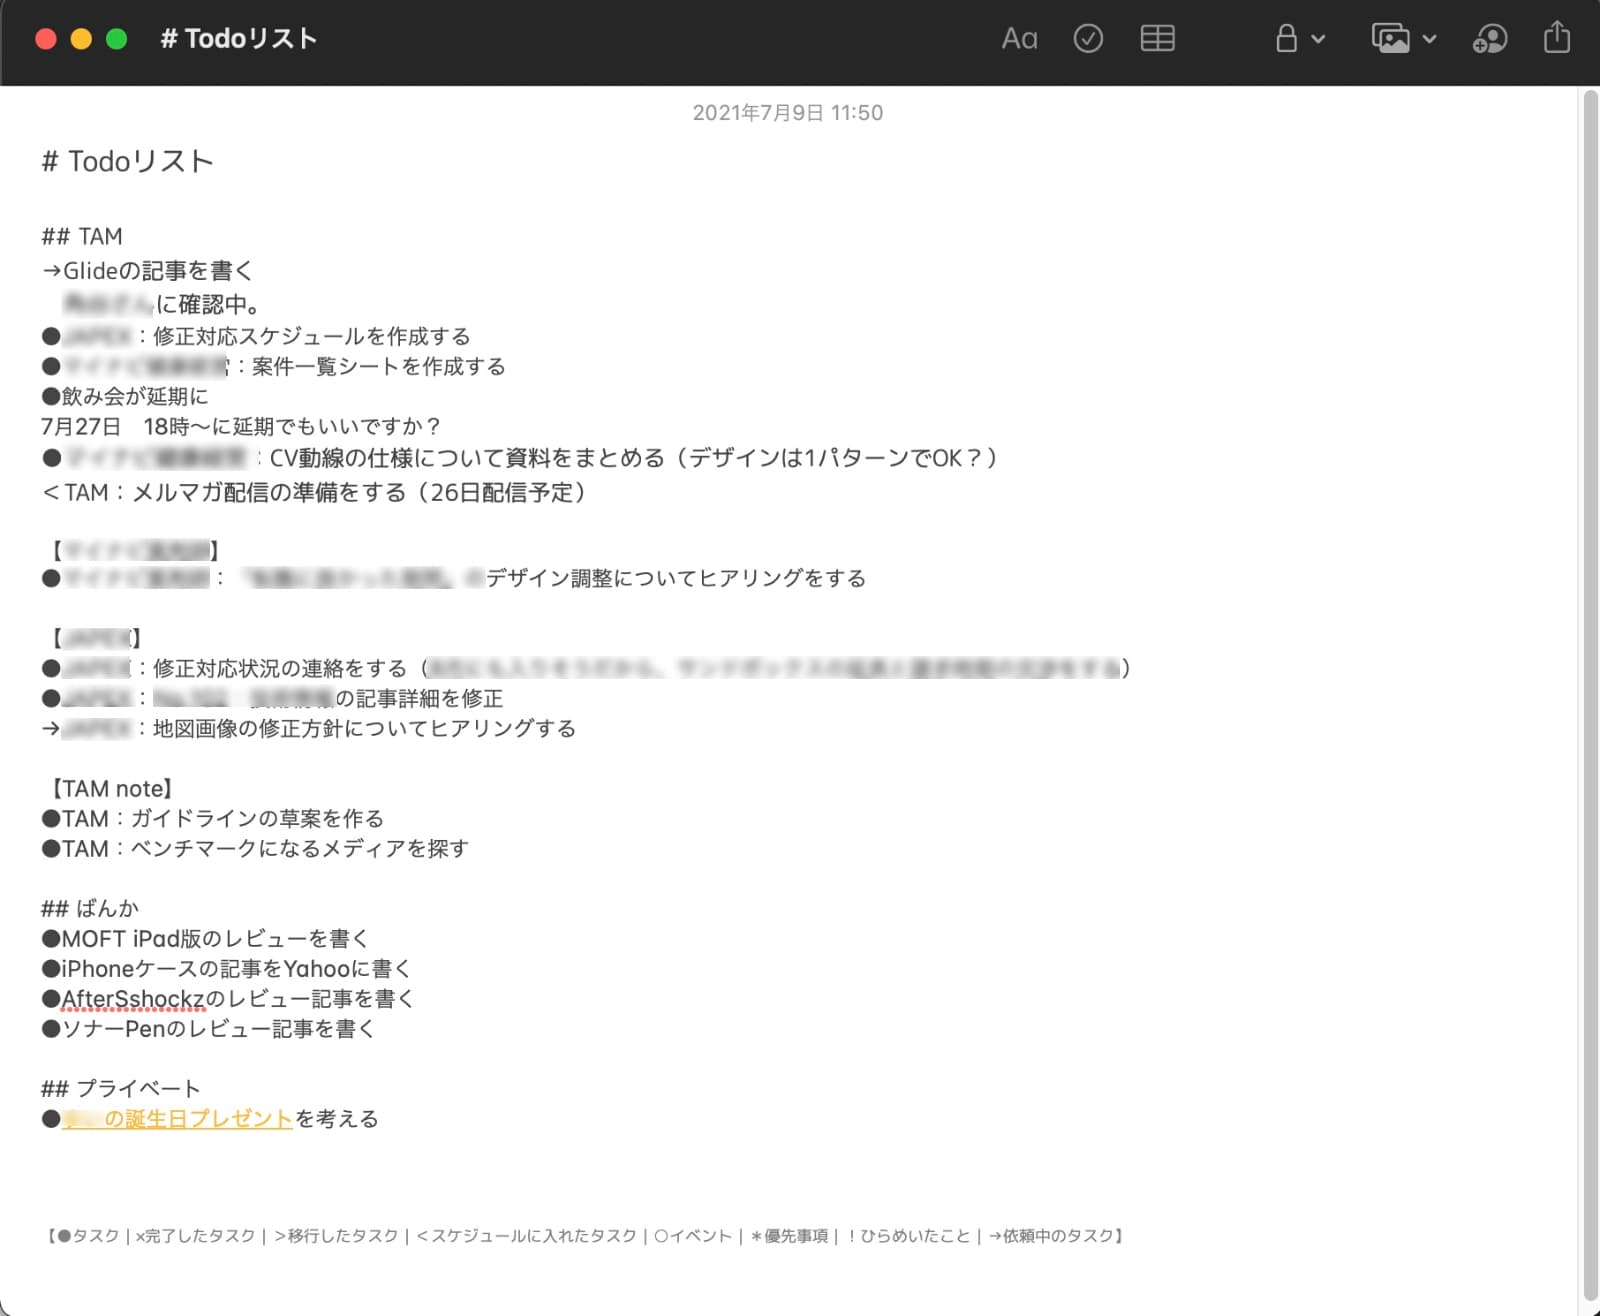Click the red close window button

(x=46, y=39)
